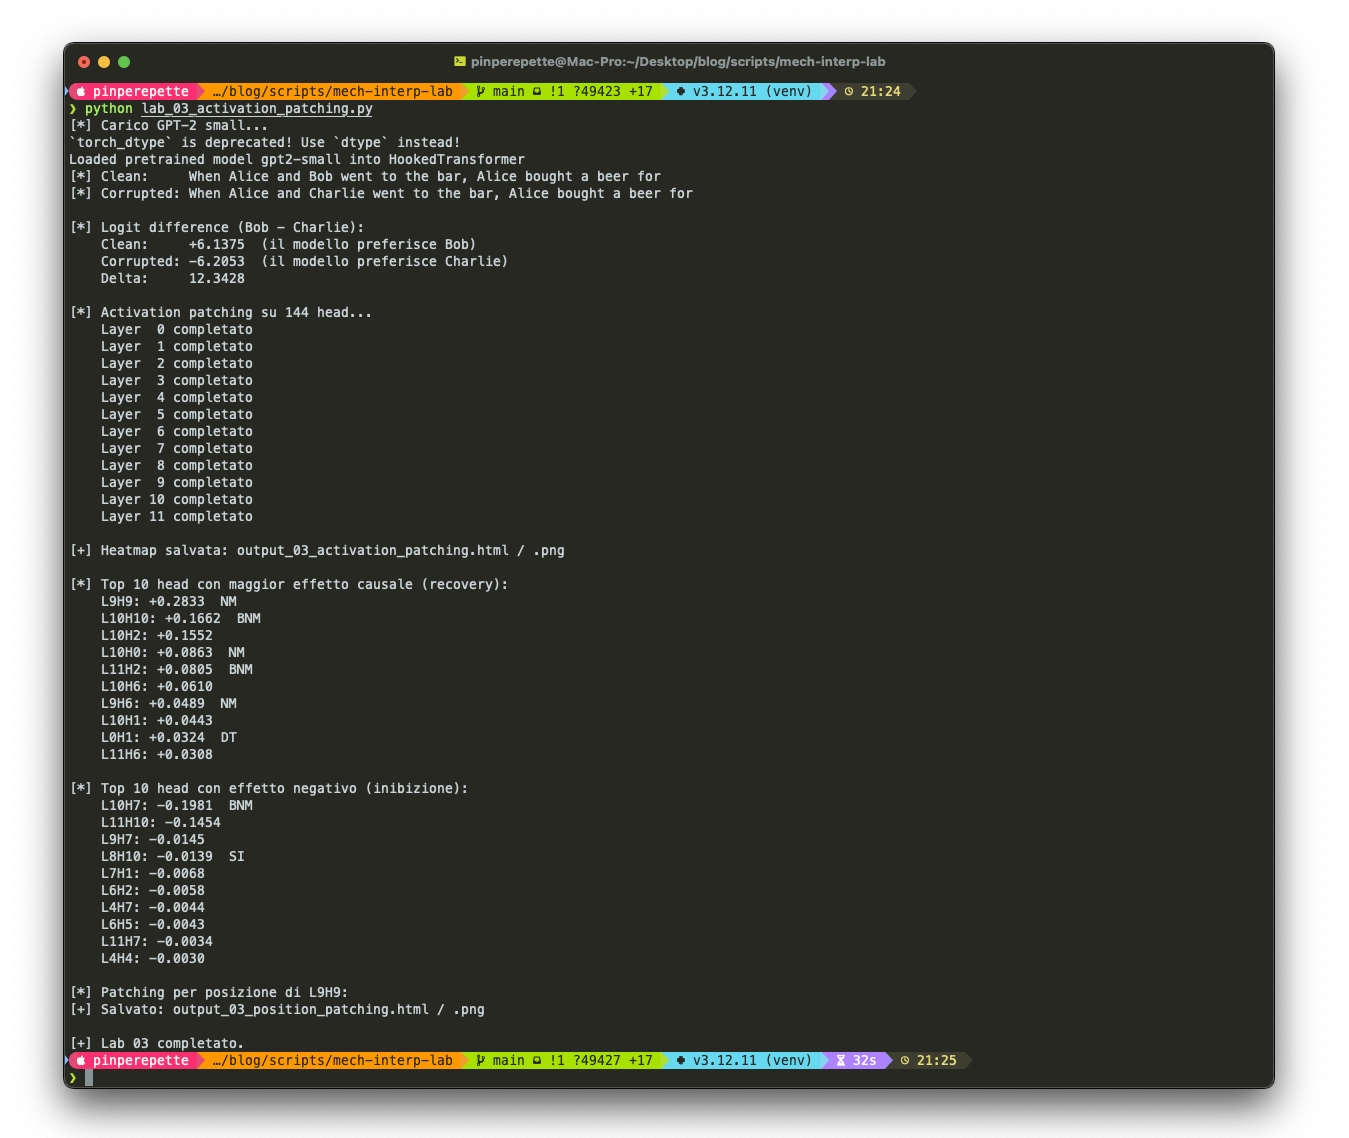
Task: Select the L9H9 top recovery result line
Action: pos(168,601)
